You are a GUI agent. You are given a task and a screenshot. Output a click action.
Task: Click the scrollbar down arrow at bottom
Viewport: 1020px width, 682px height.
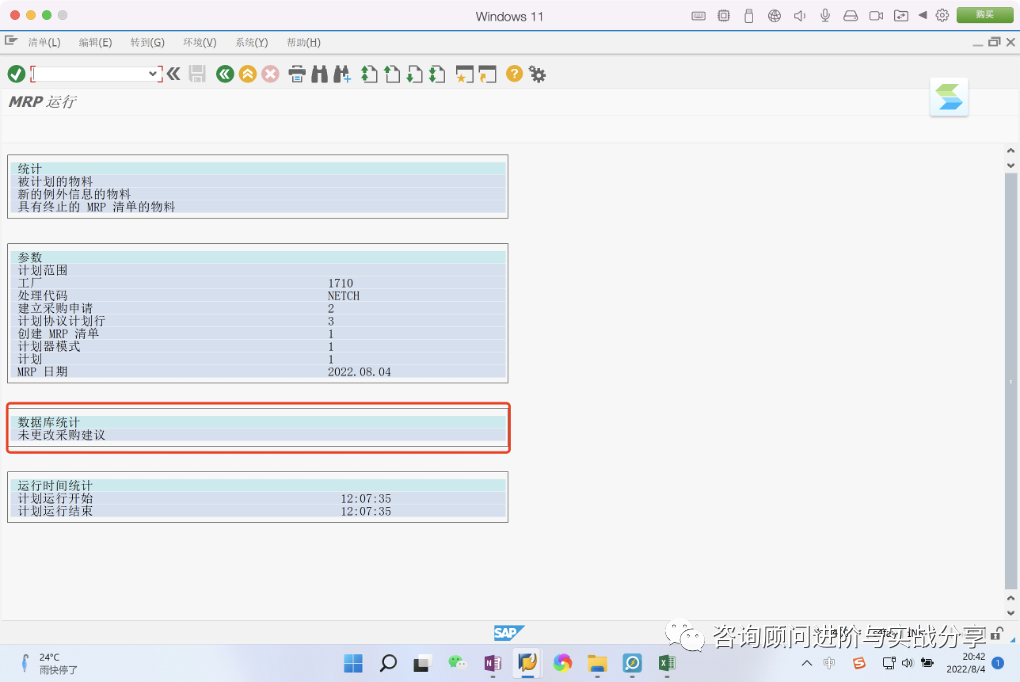pyautogui.click(x=1010, y=612)
